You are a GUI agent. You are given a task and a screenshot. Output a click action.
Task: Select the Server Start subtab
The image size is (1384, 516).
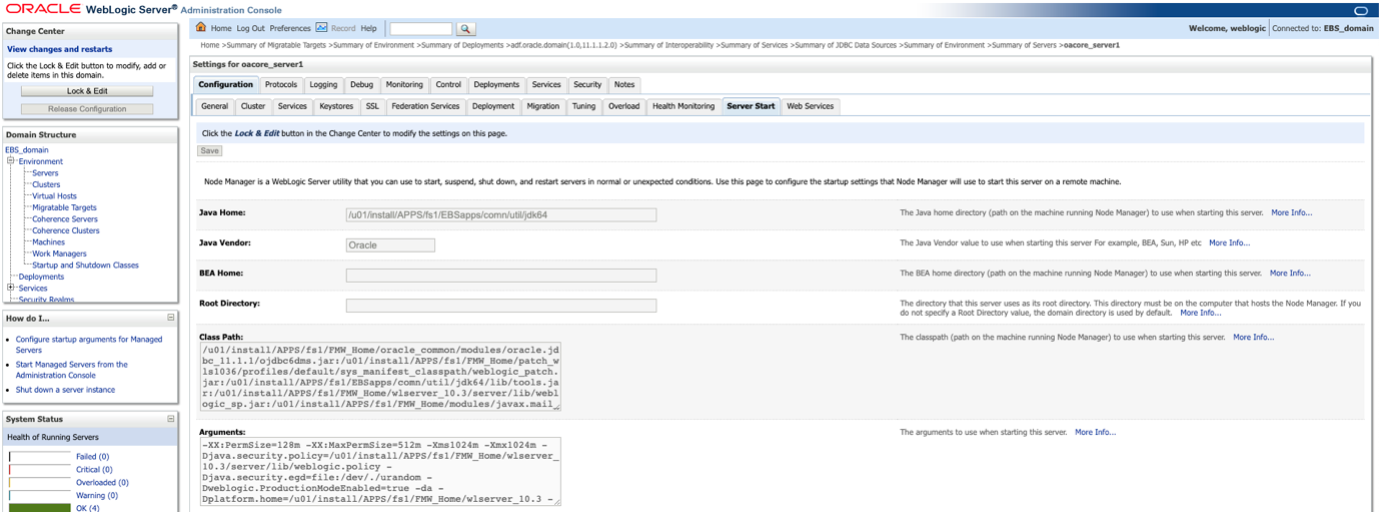click(x=751, y=106)
